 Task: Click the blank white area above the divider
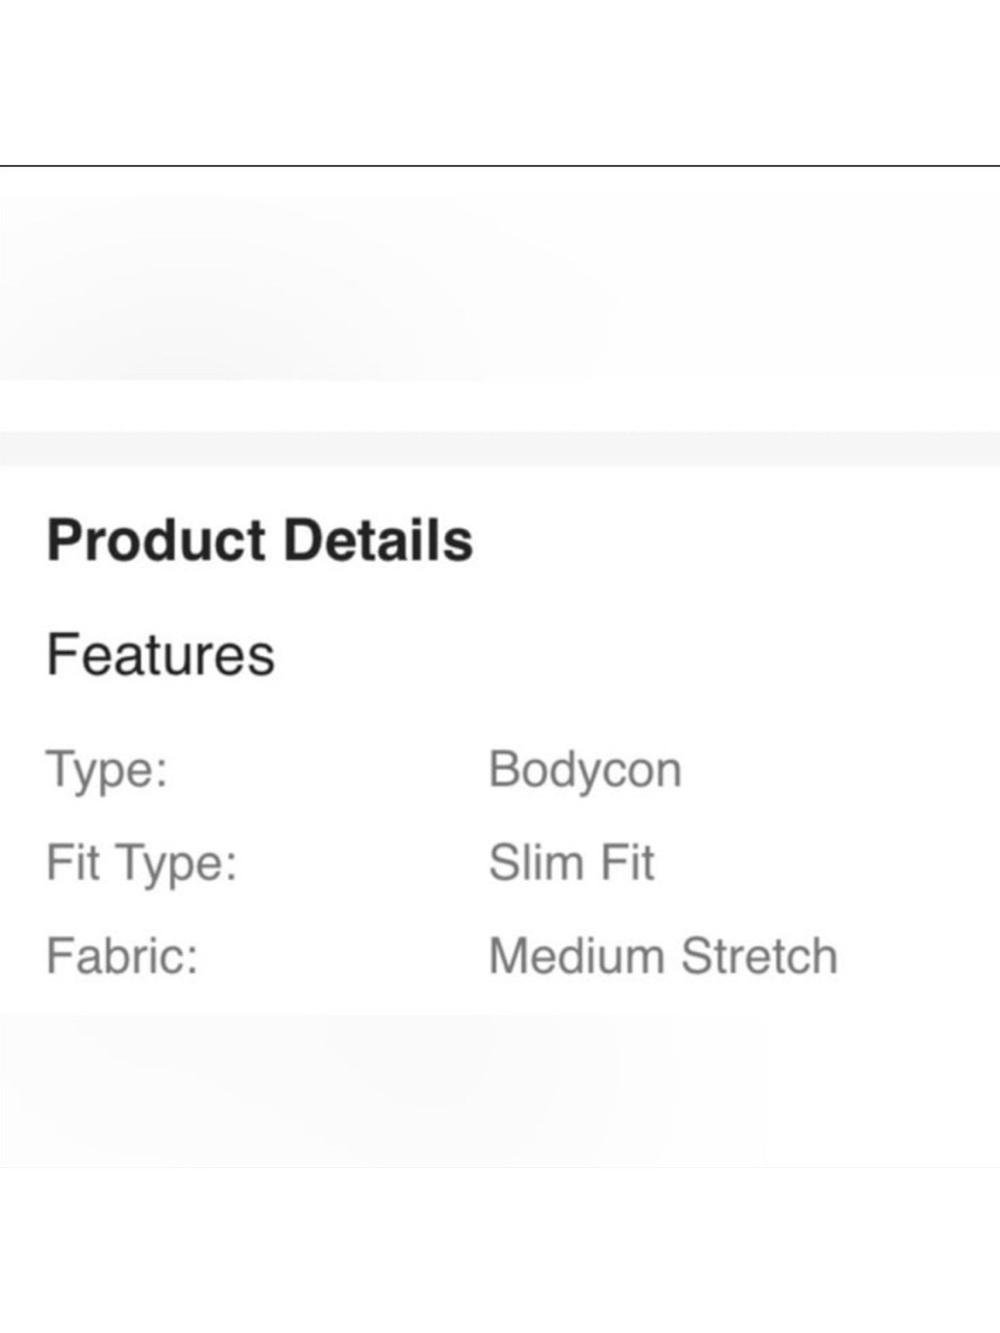coord(500,82)
